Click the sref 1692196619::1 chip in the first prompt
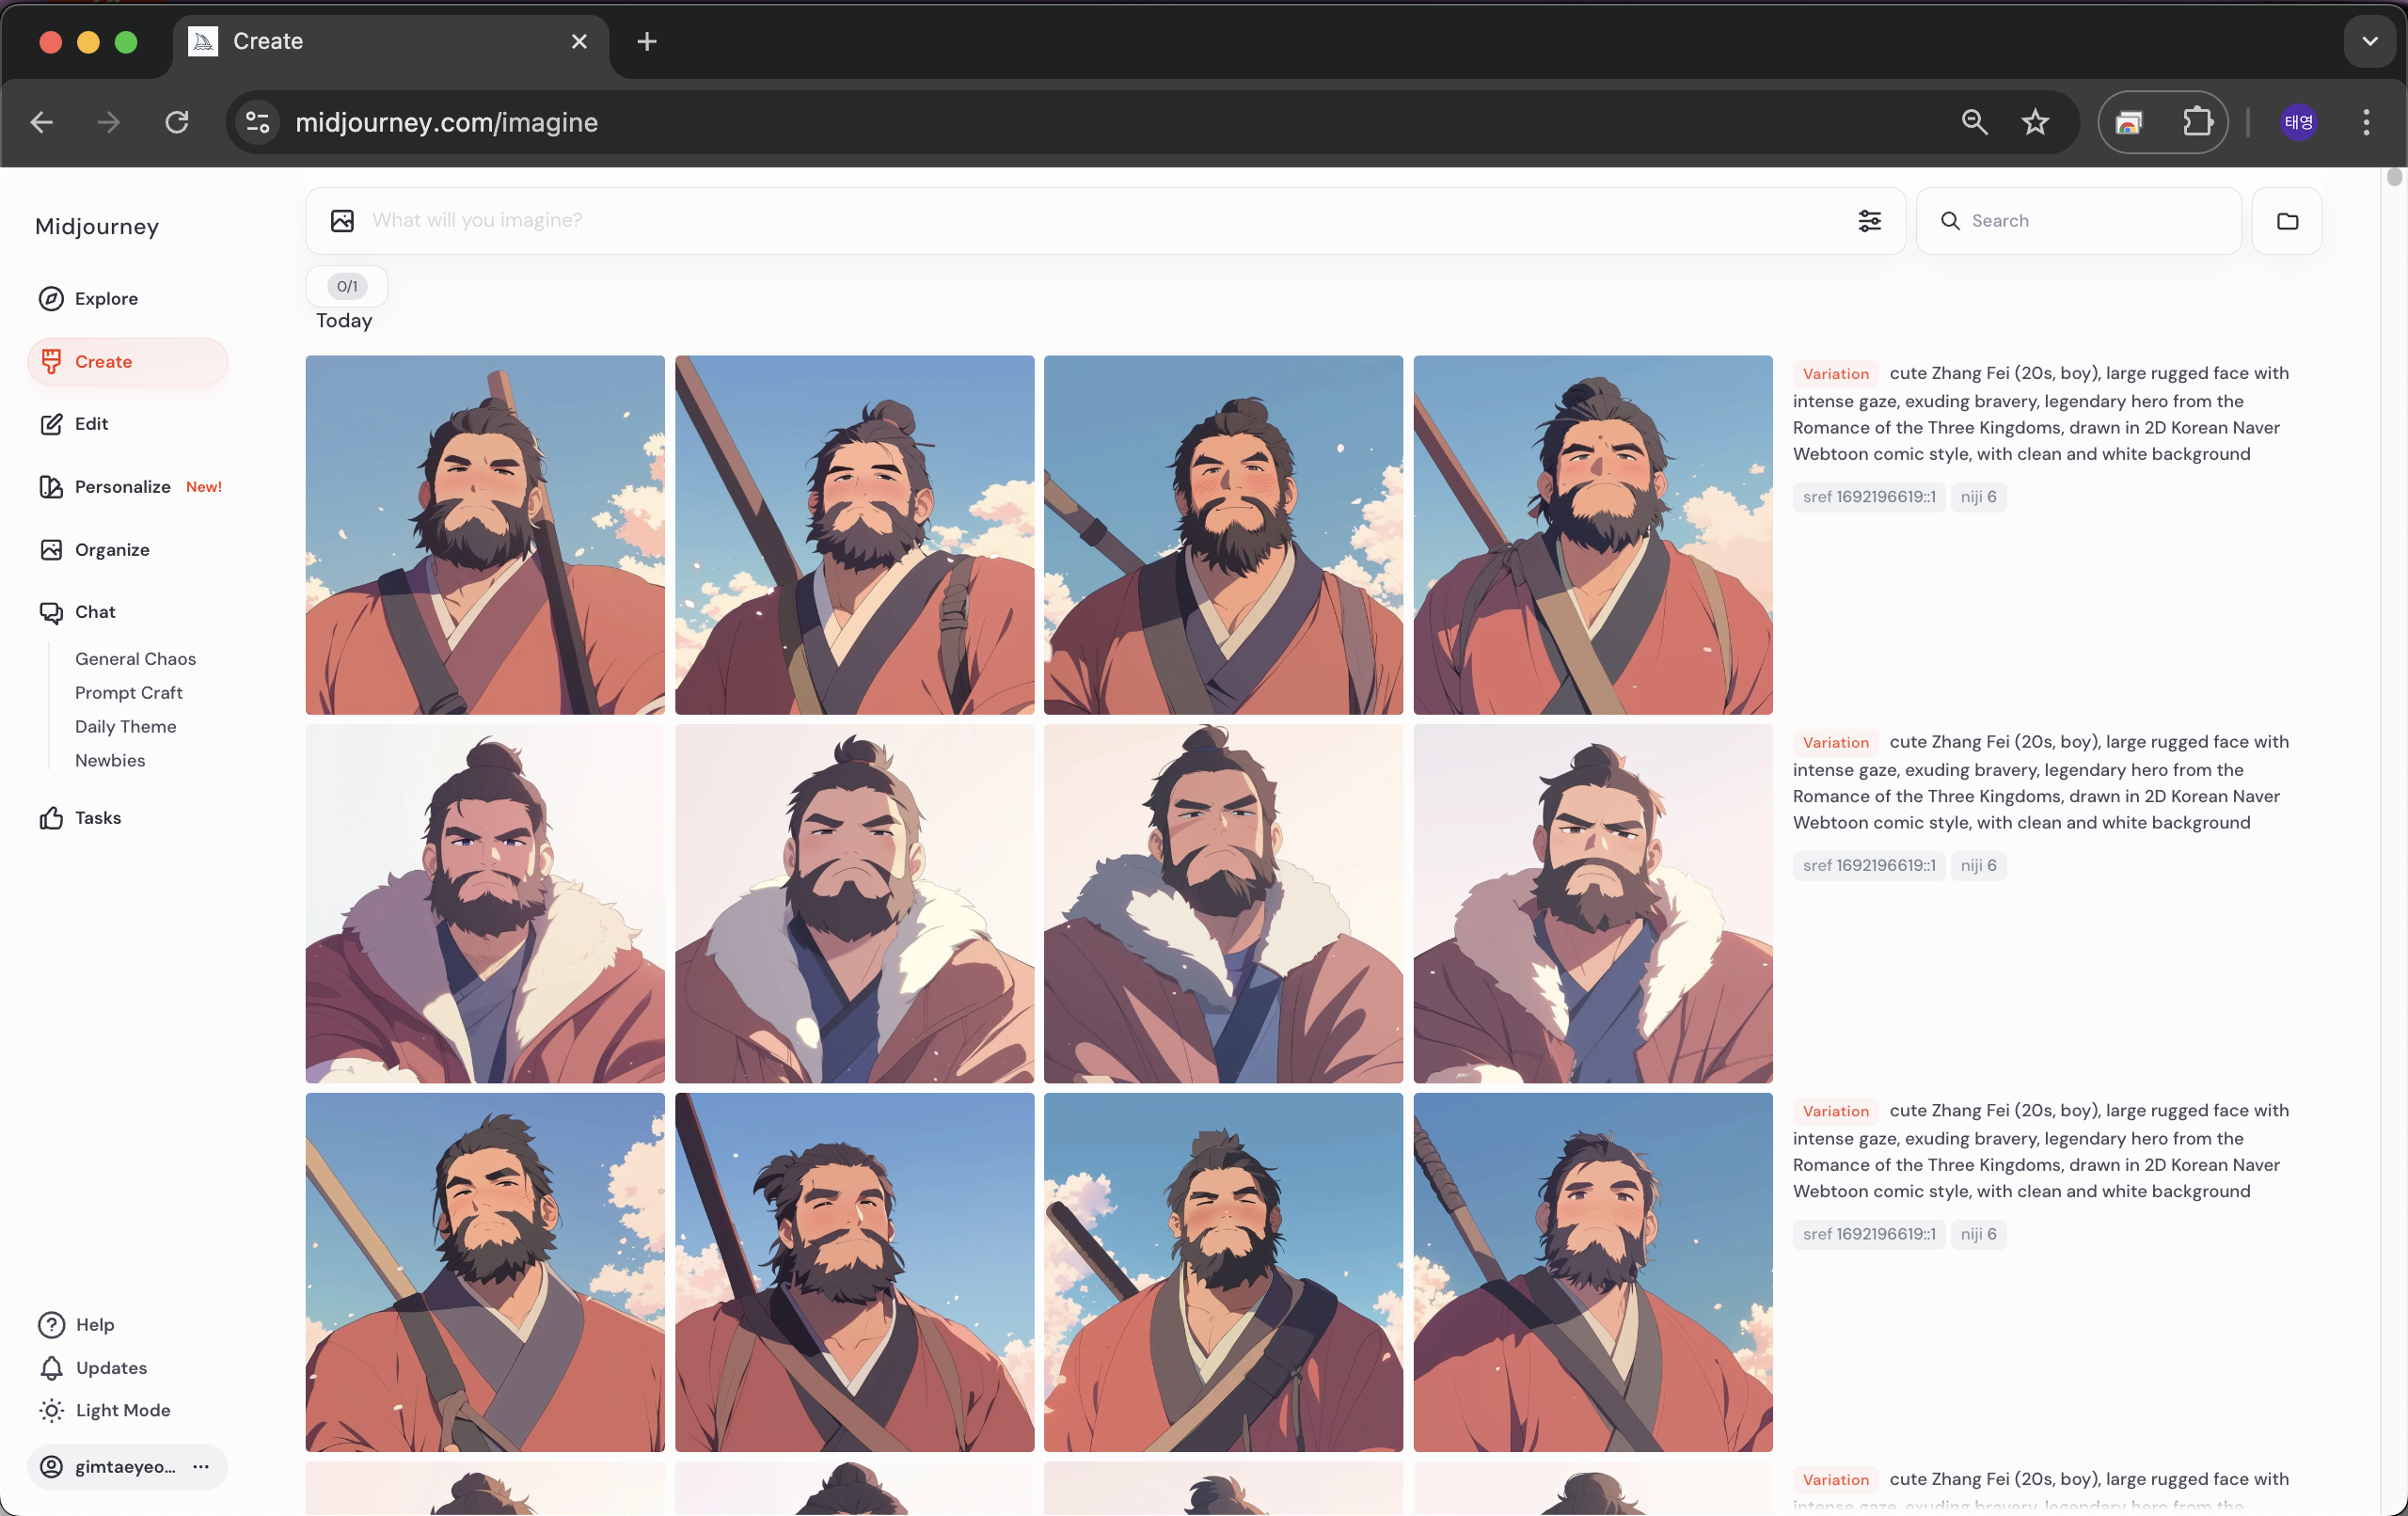2408x1516 pixels. [1869, 497]
